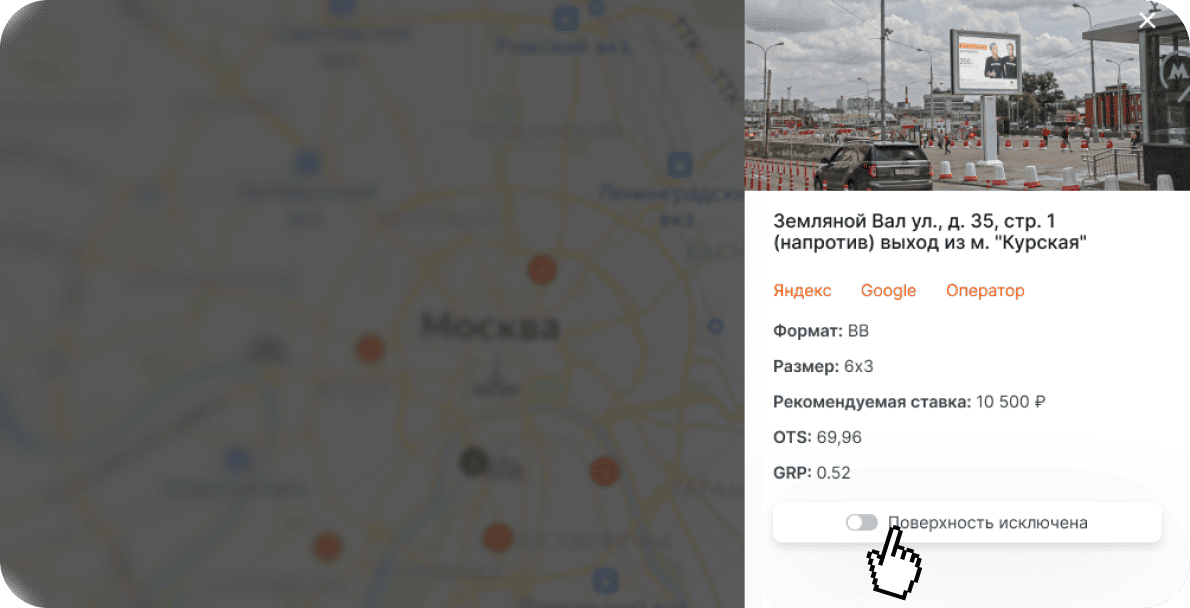Click the Kremlin landmark icon under Москва

pyautogui.click(x=496, y=378)
